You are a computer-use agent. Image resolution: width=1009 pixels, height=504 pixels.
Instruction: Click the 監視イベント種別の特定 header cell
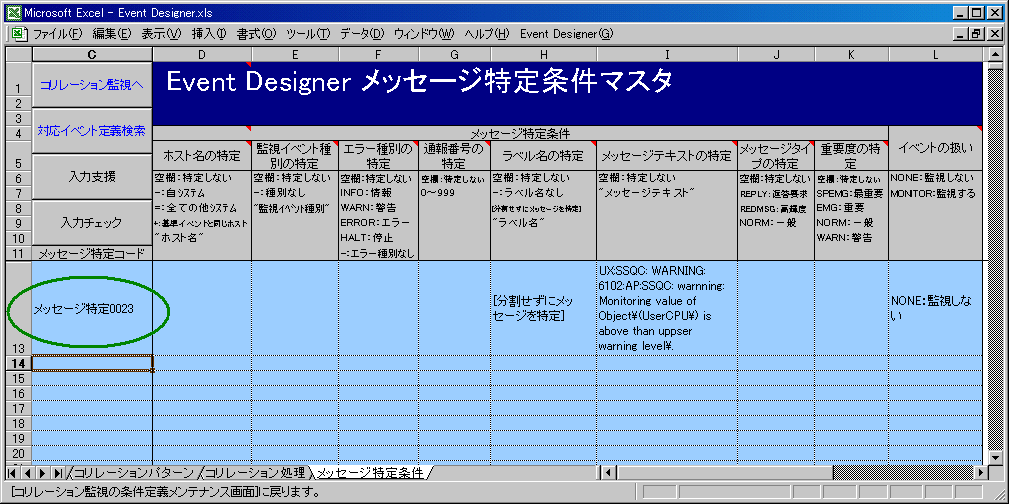(x=295, y=155)
